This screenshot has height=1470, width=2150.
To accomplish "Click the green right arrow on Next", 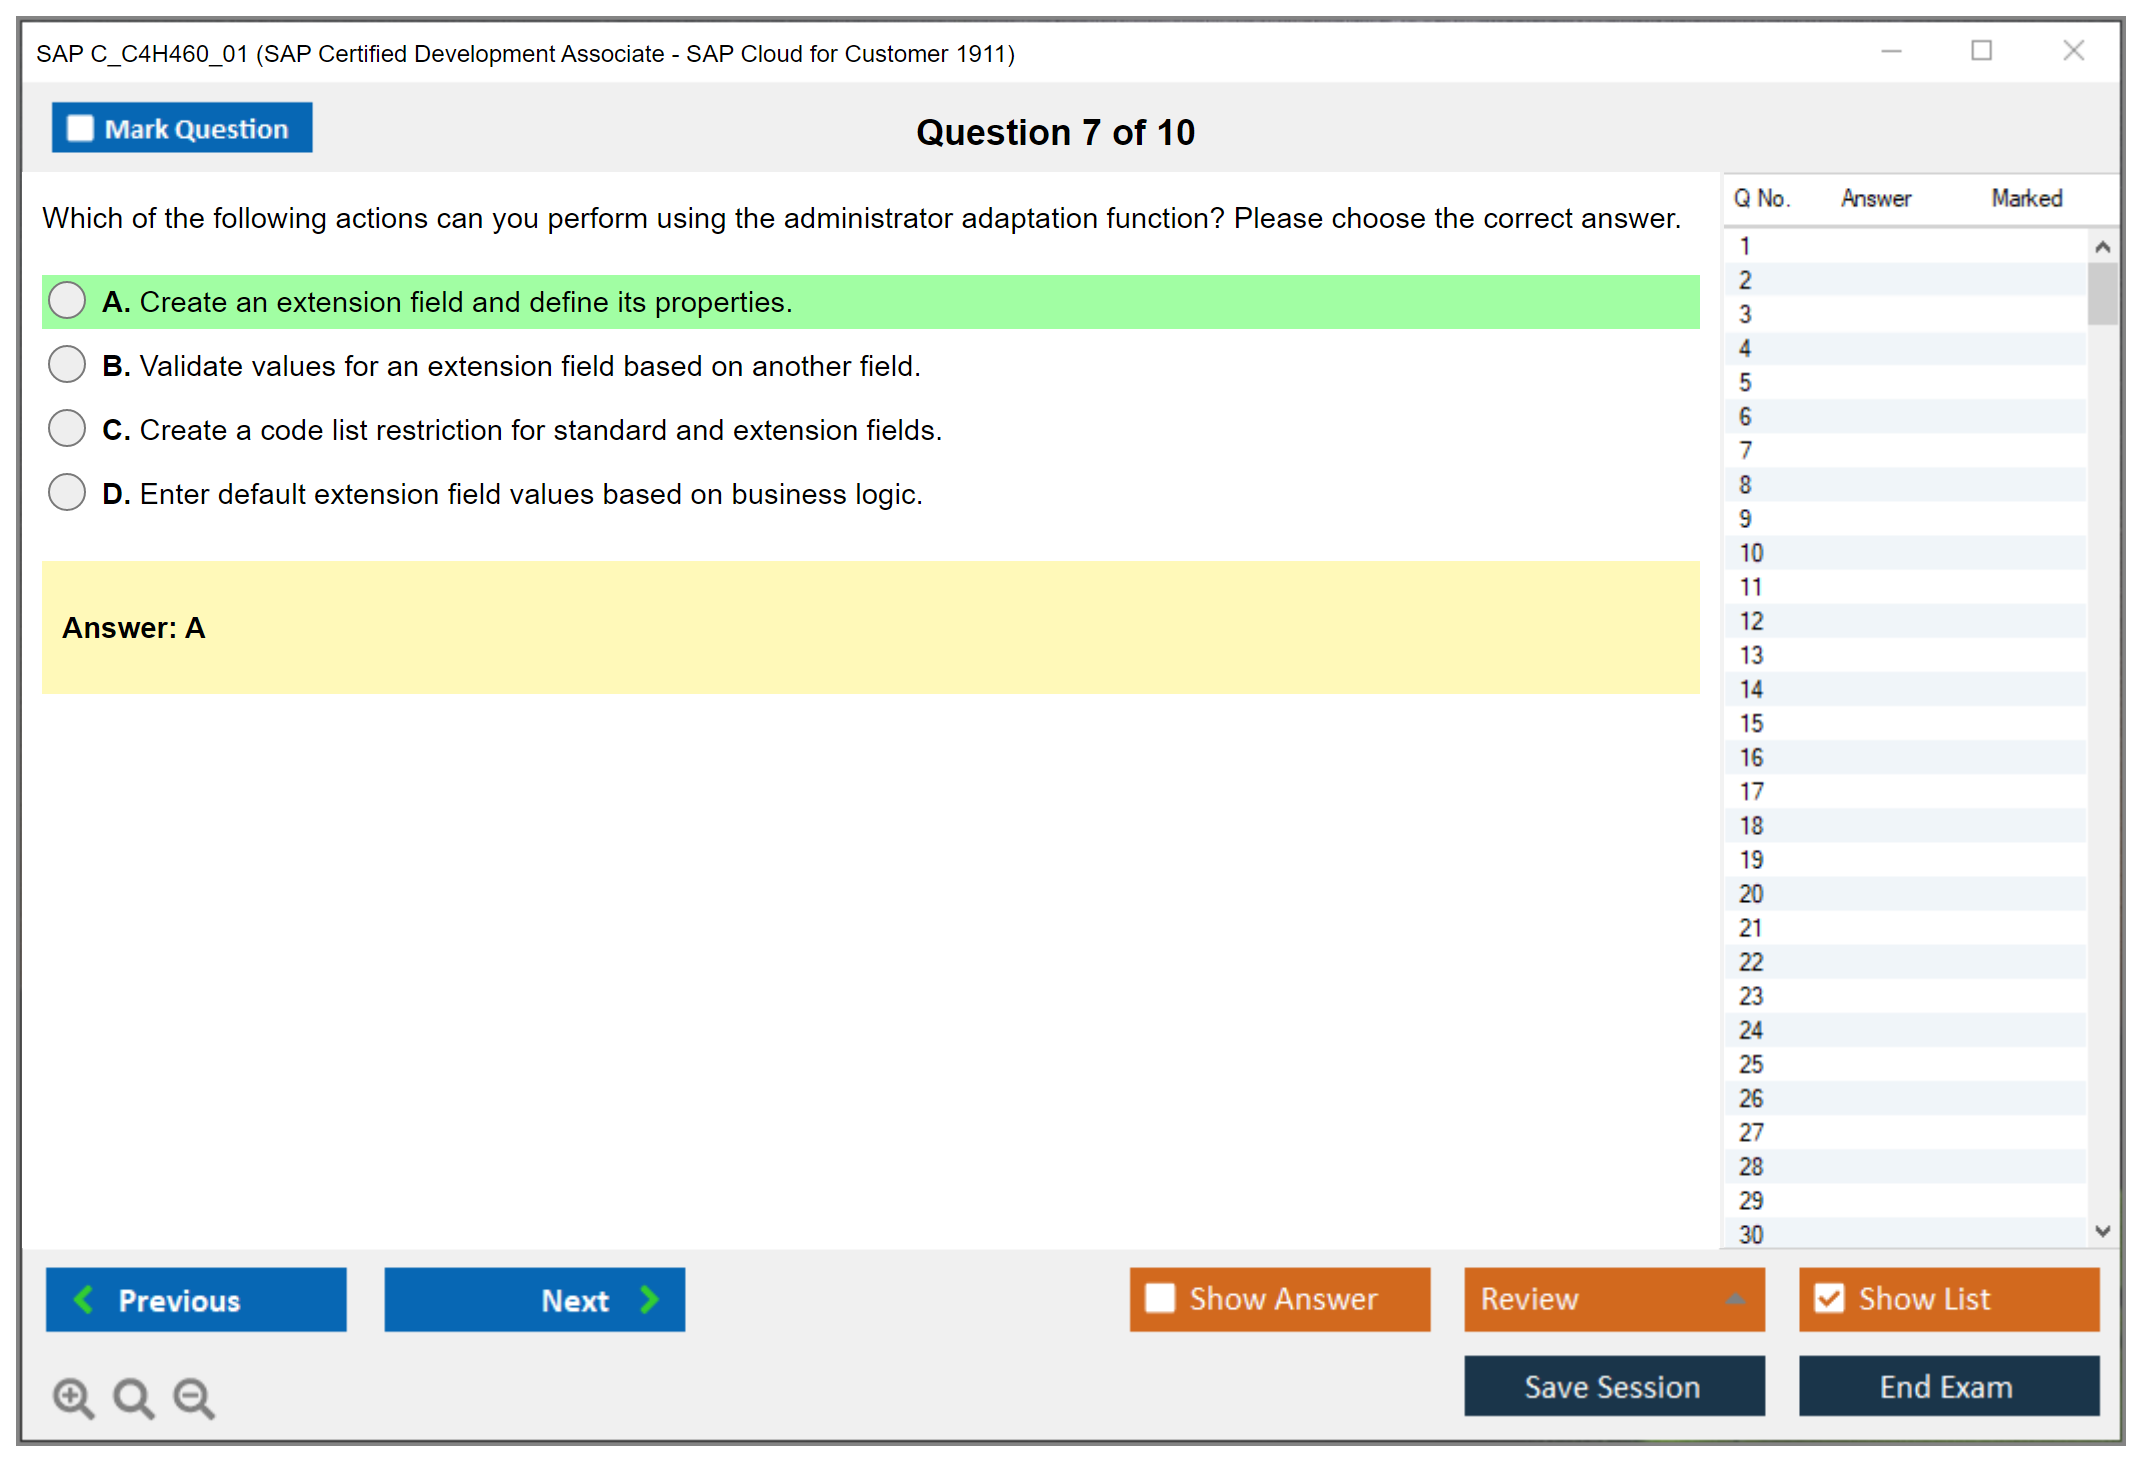I will [649, 1299].
